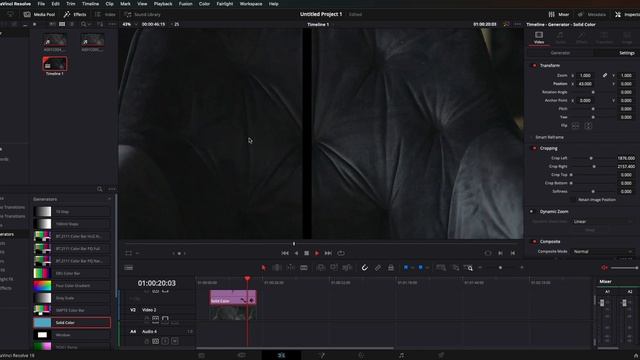Select the Blade Edit Mode tool
Viewport: 640px width, 360px height.
point(304,268)
